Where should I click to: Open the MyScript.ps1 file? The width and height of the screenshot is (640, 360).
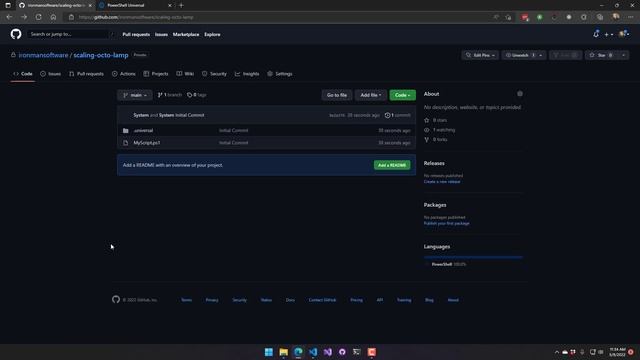pyautogui.click(x=147, y=143)
